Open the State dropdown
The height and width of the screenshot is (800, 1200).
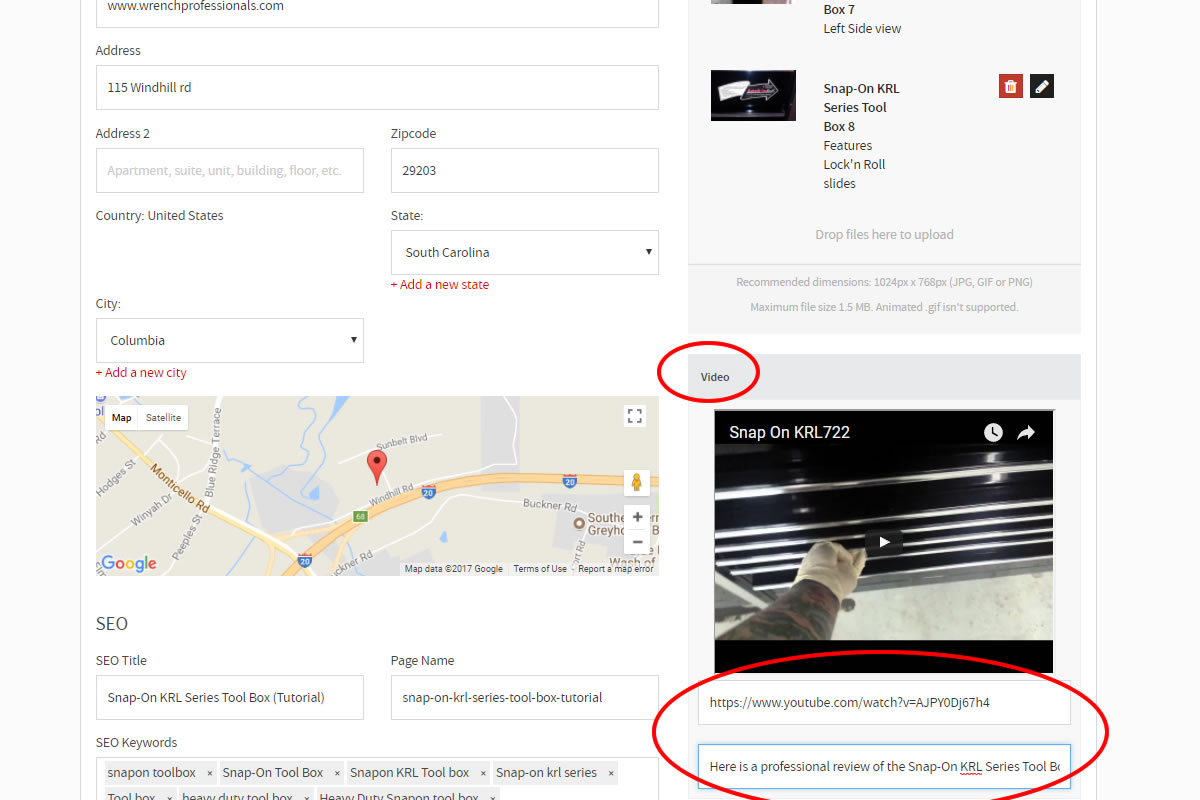pos(525,252)
